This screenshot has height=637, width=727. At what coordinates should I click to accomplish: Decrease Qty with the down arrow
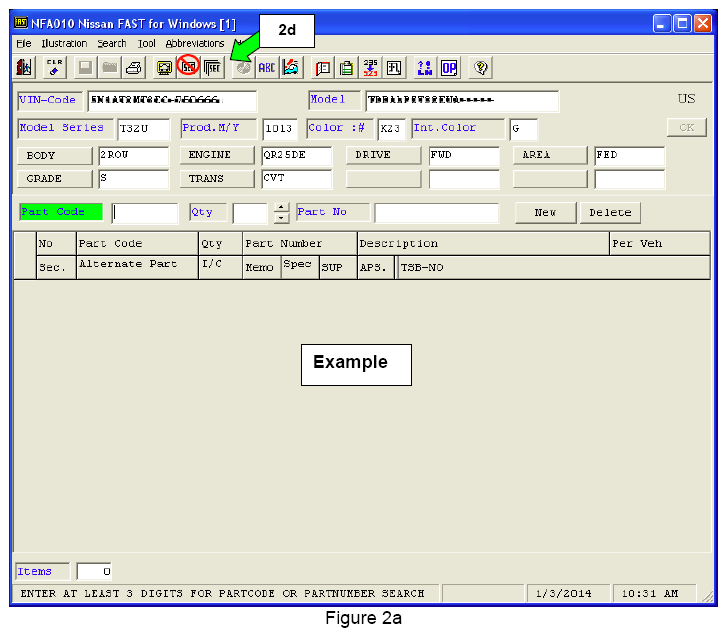[x=281, y=218]
